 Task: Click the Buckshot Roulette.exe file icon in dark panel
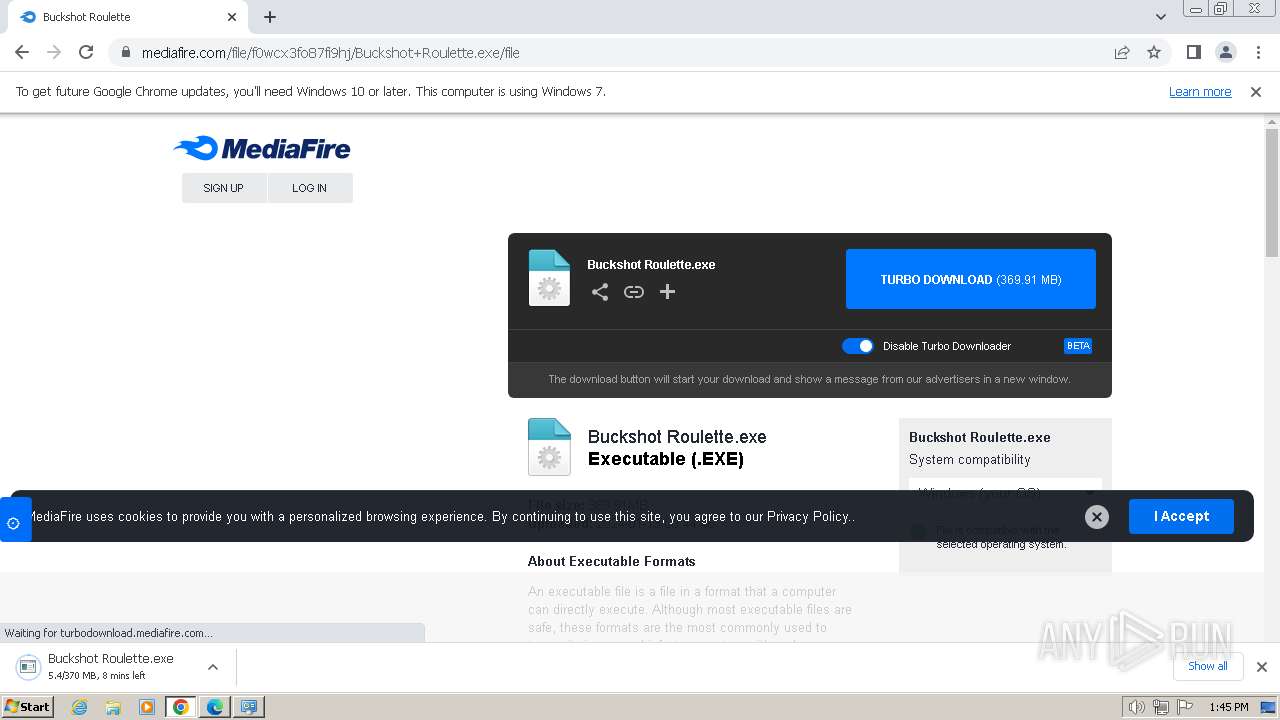pyautogui.click(x=549, y=278)
